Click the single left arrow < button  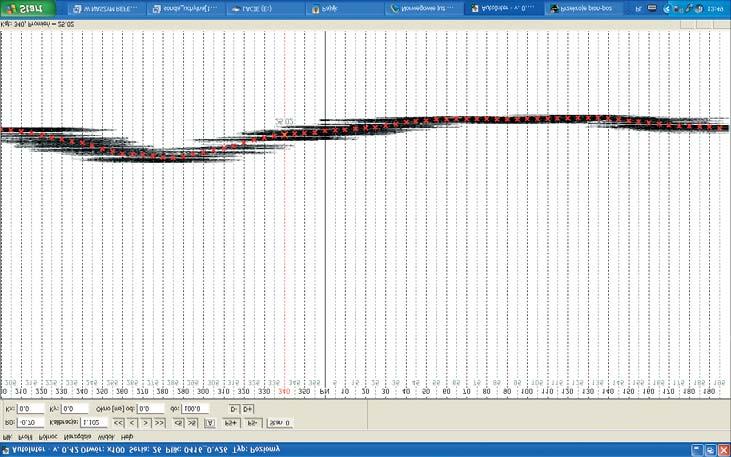tap(132, 423)
